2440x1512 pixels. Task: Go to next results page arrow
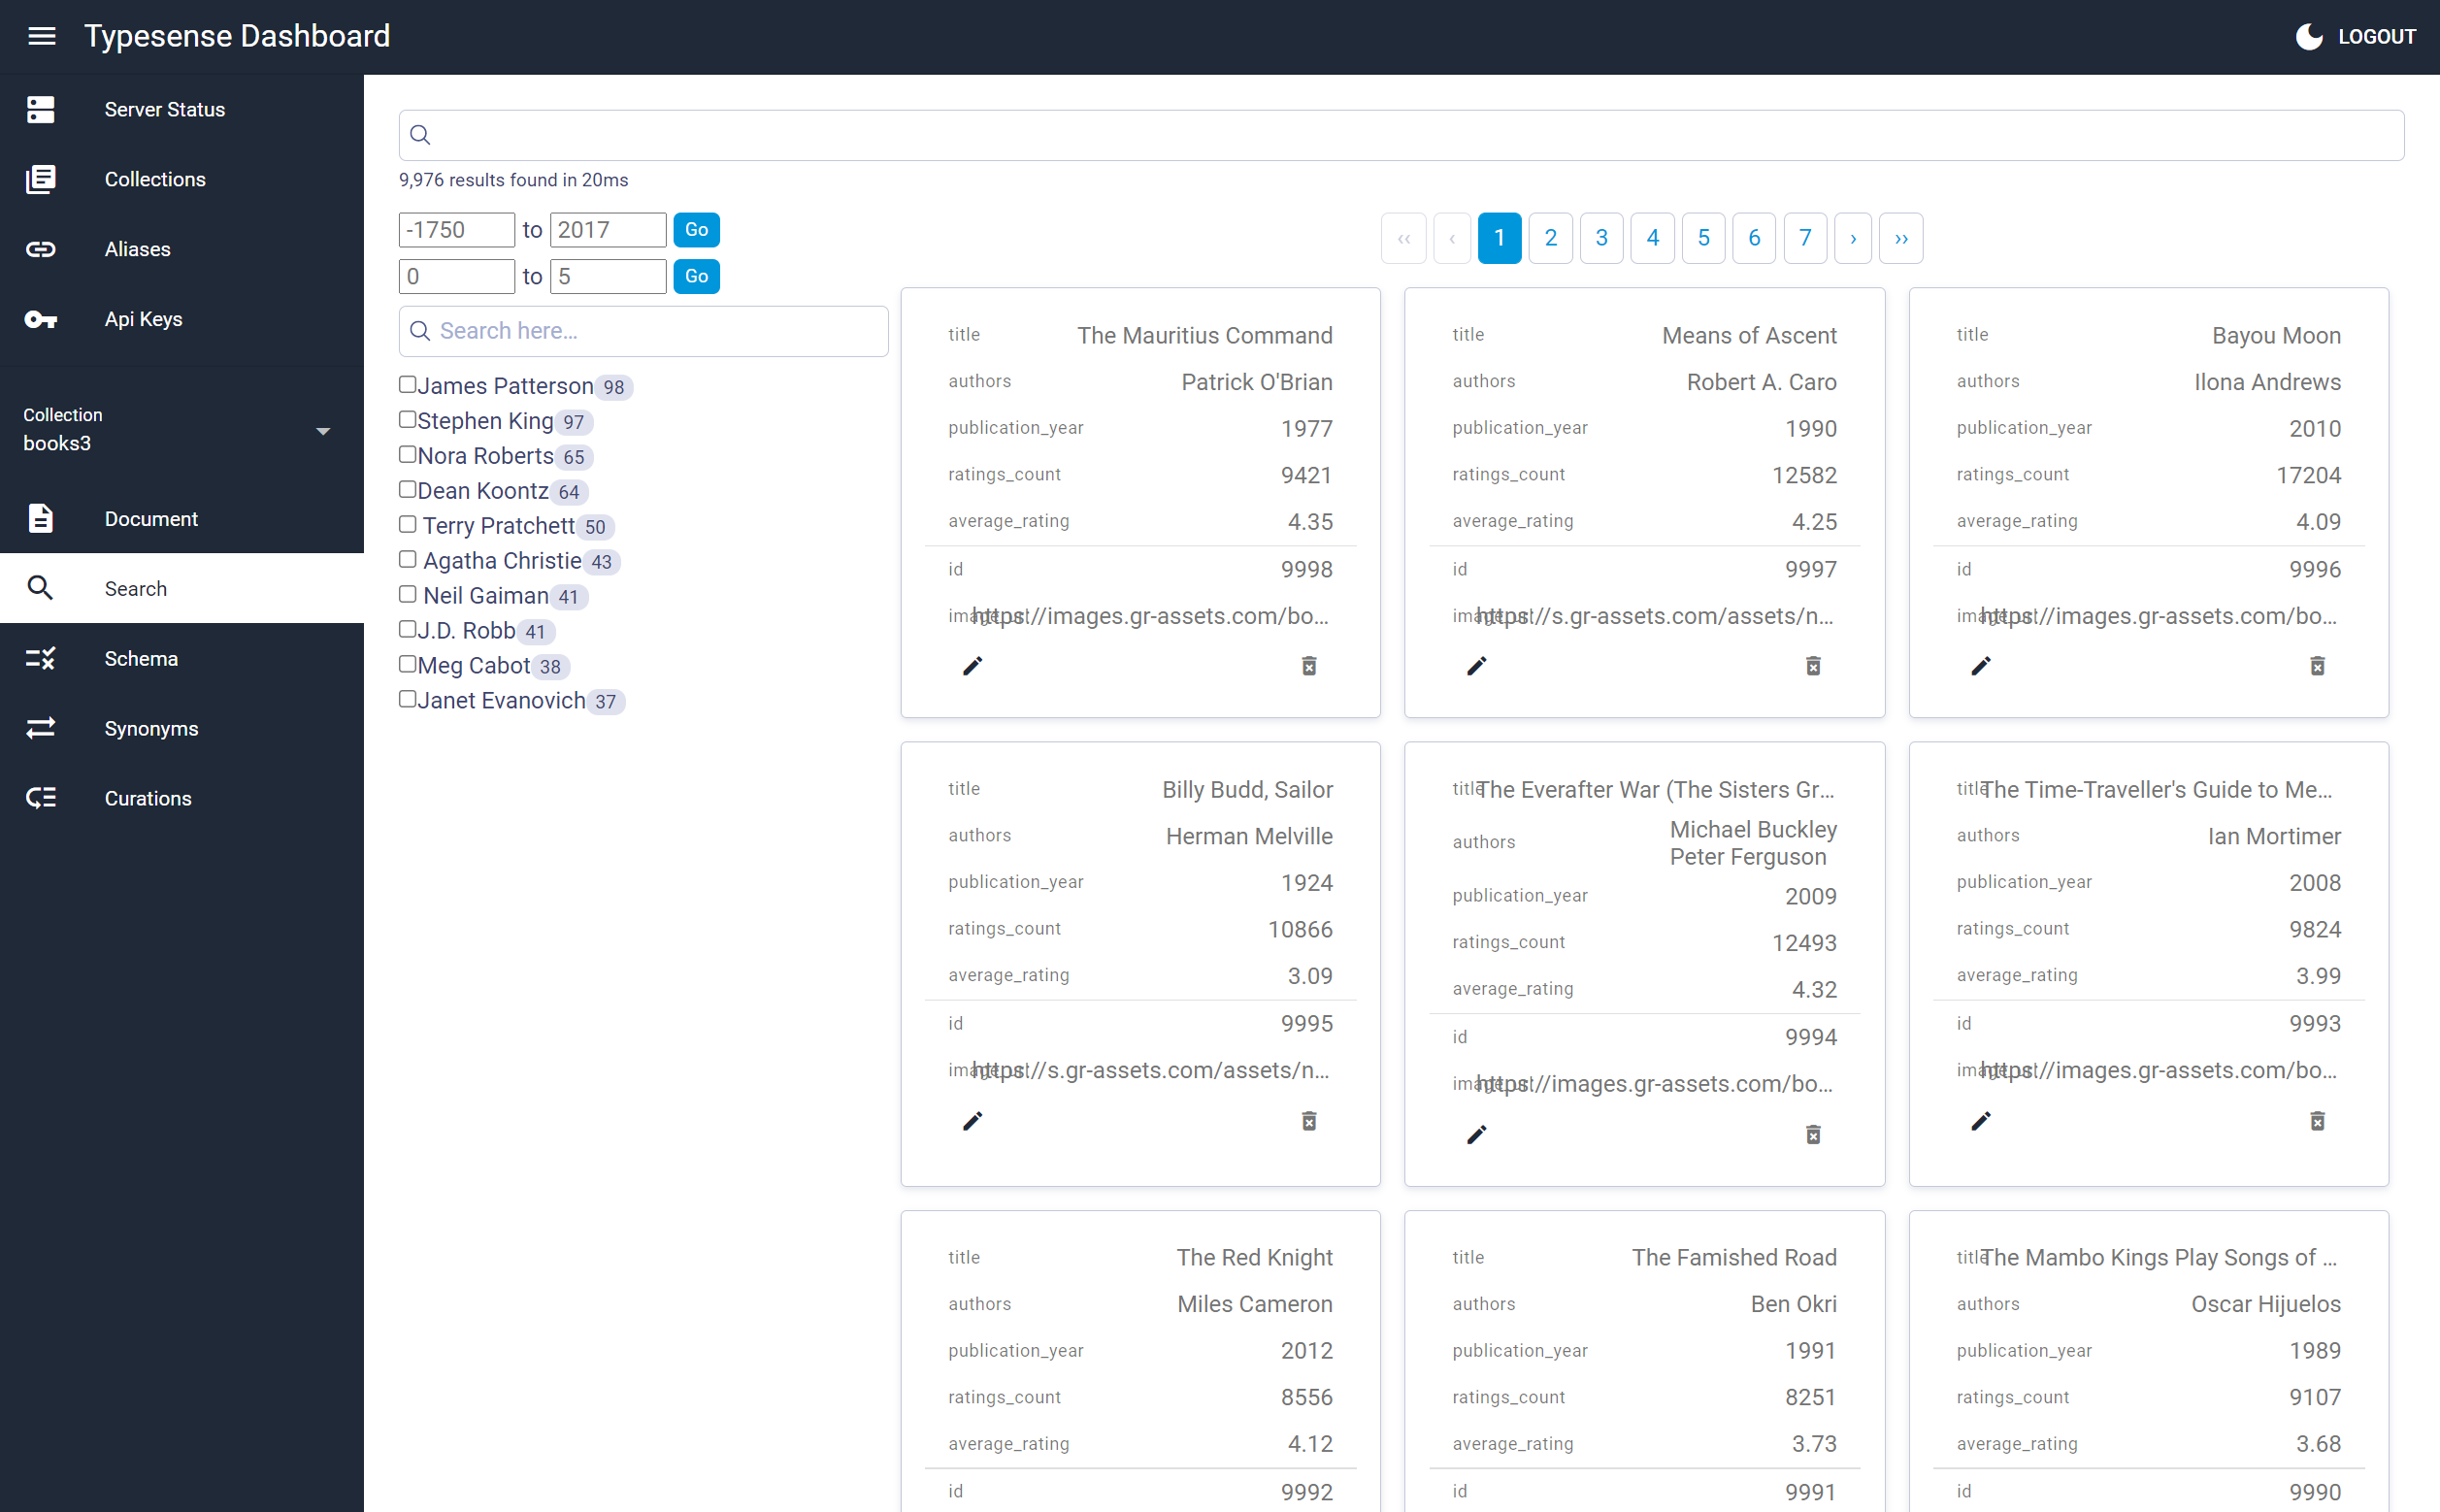click(1852, 238)
